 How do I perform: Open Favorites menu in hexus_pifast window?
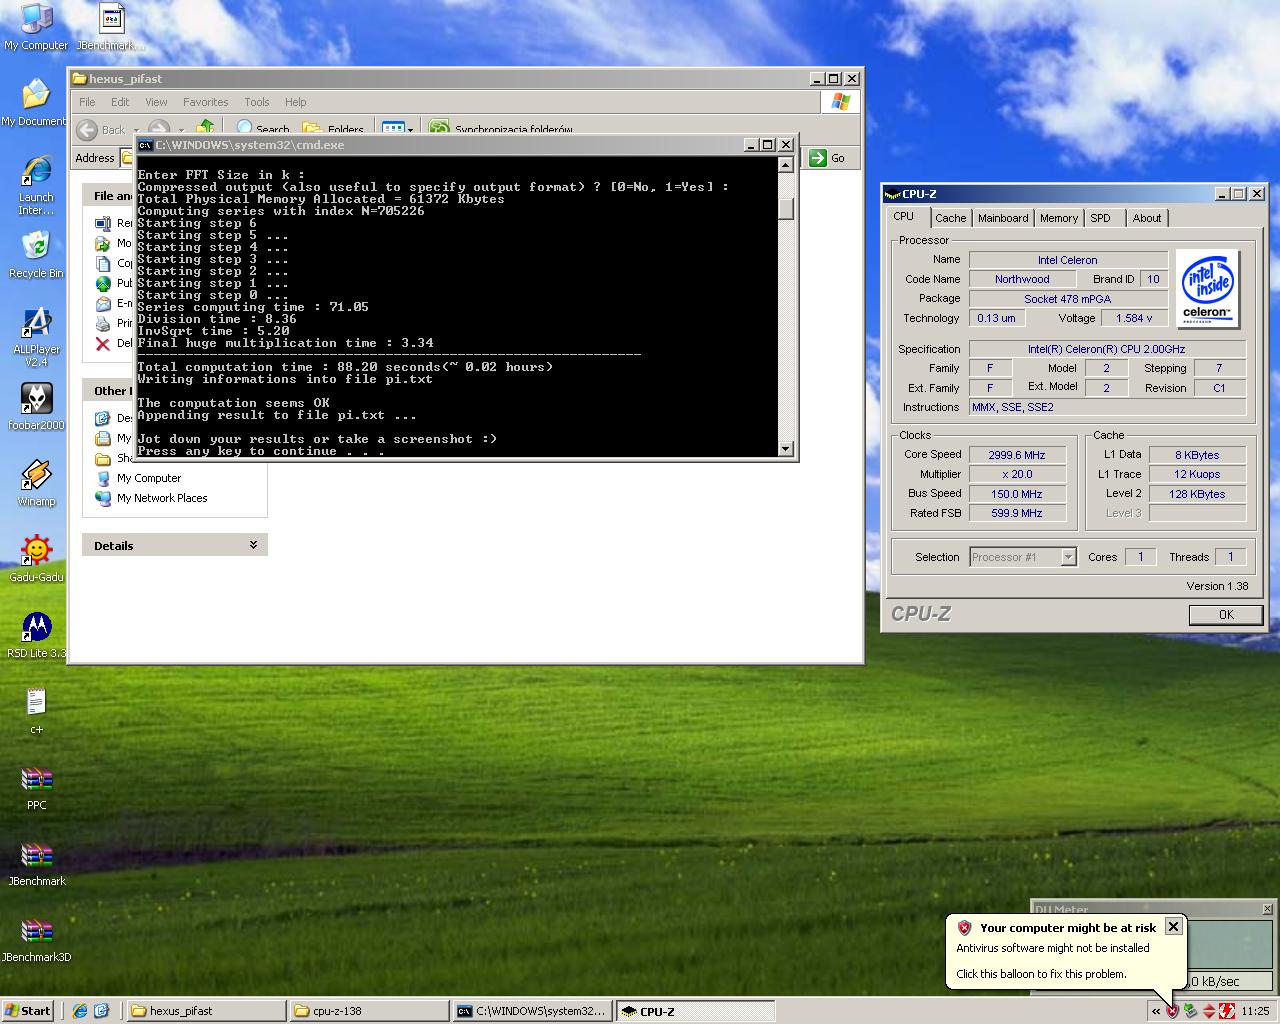(205, 102)
